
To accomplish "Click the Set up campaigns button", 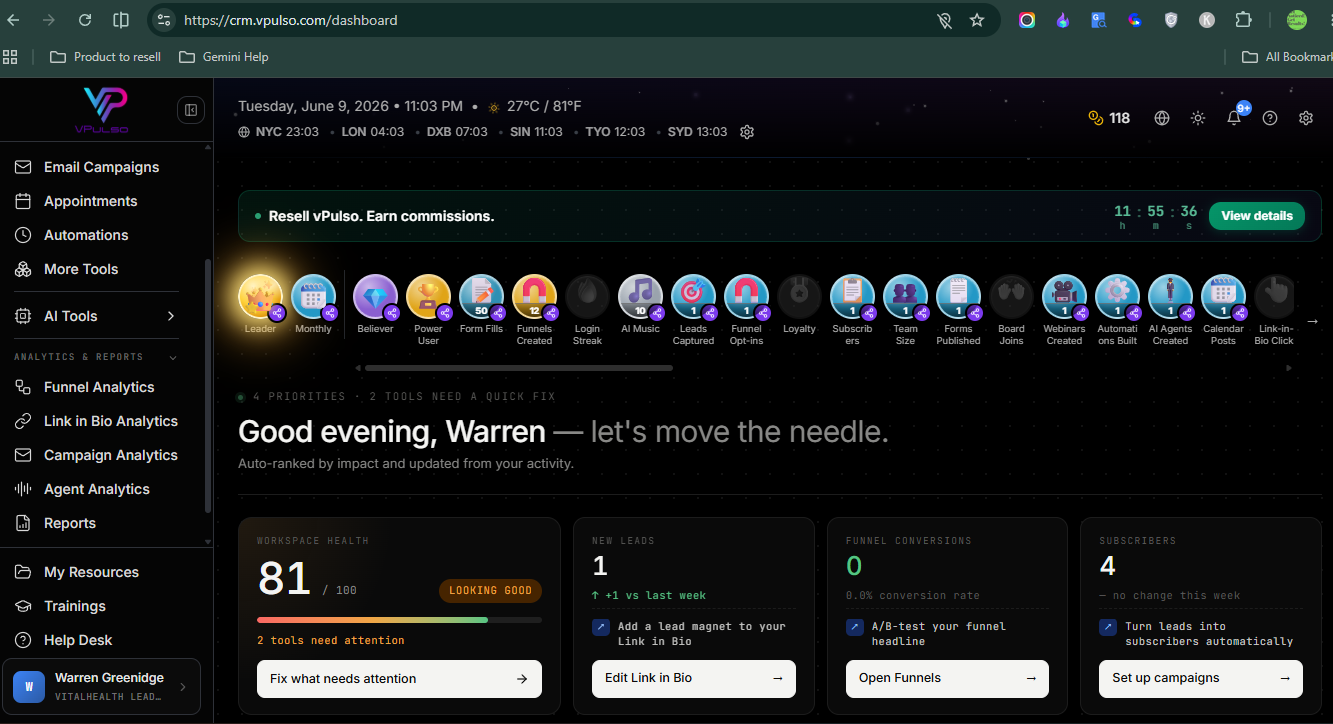I will tap(1201, 679).
